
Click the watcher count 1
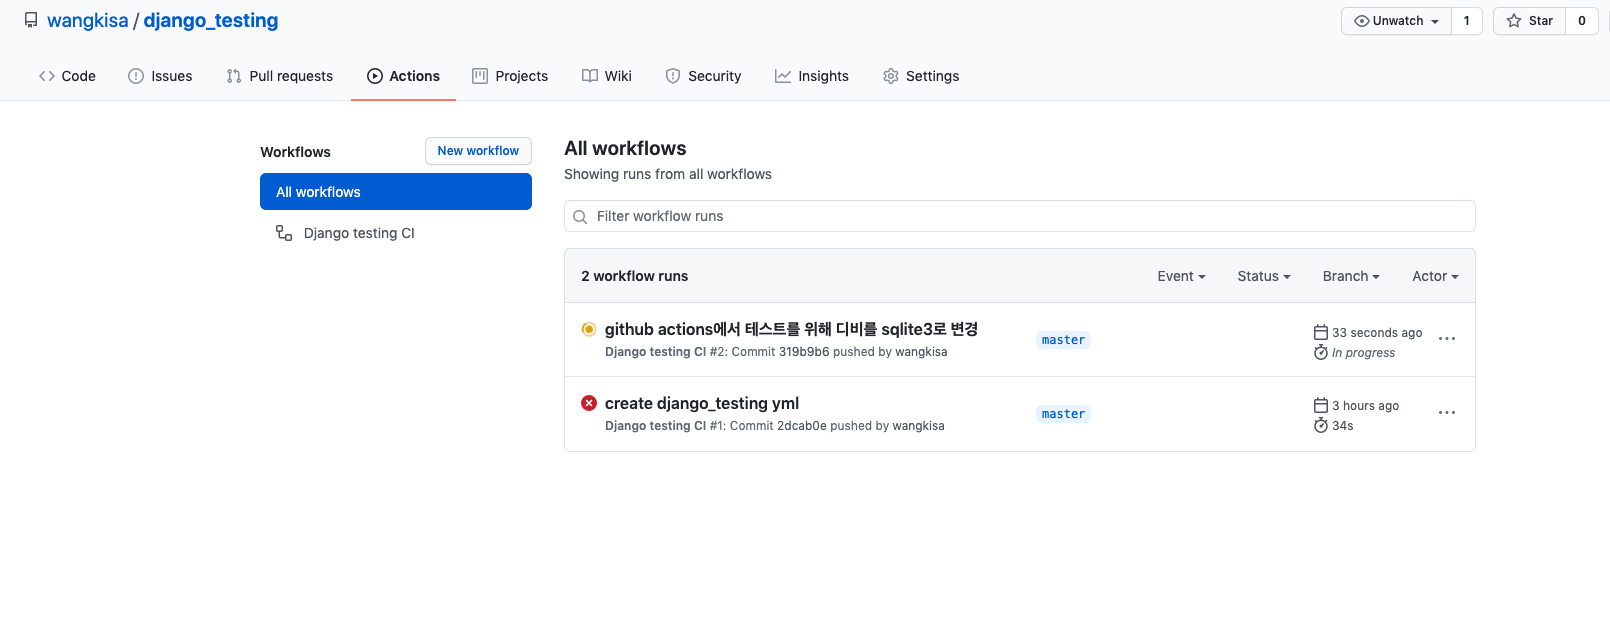[x=1467, y=21]
